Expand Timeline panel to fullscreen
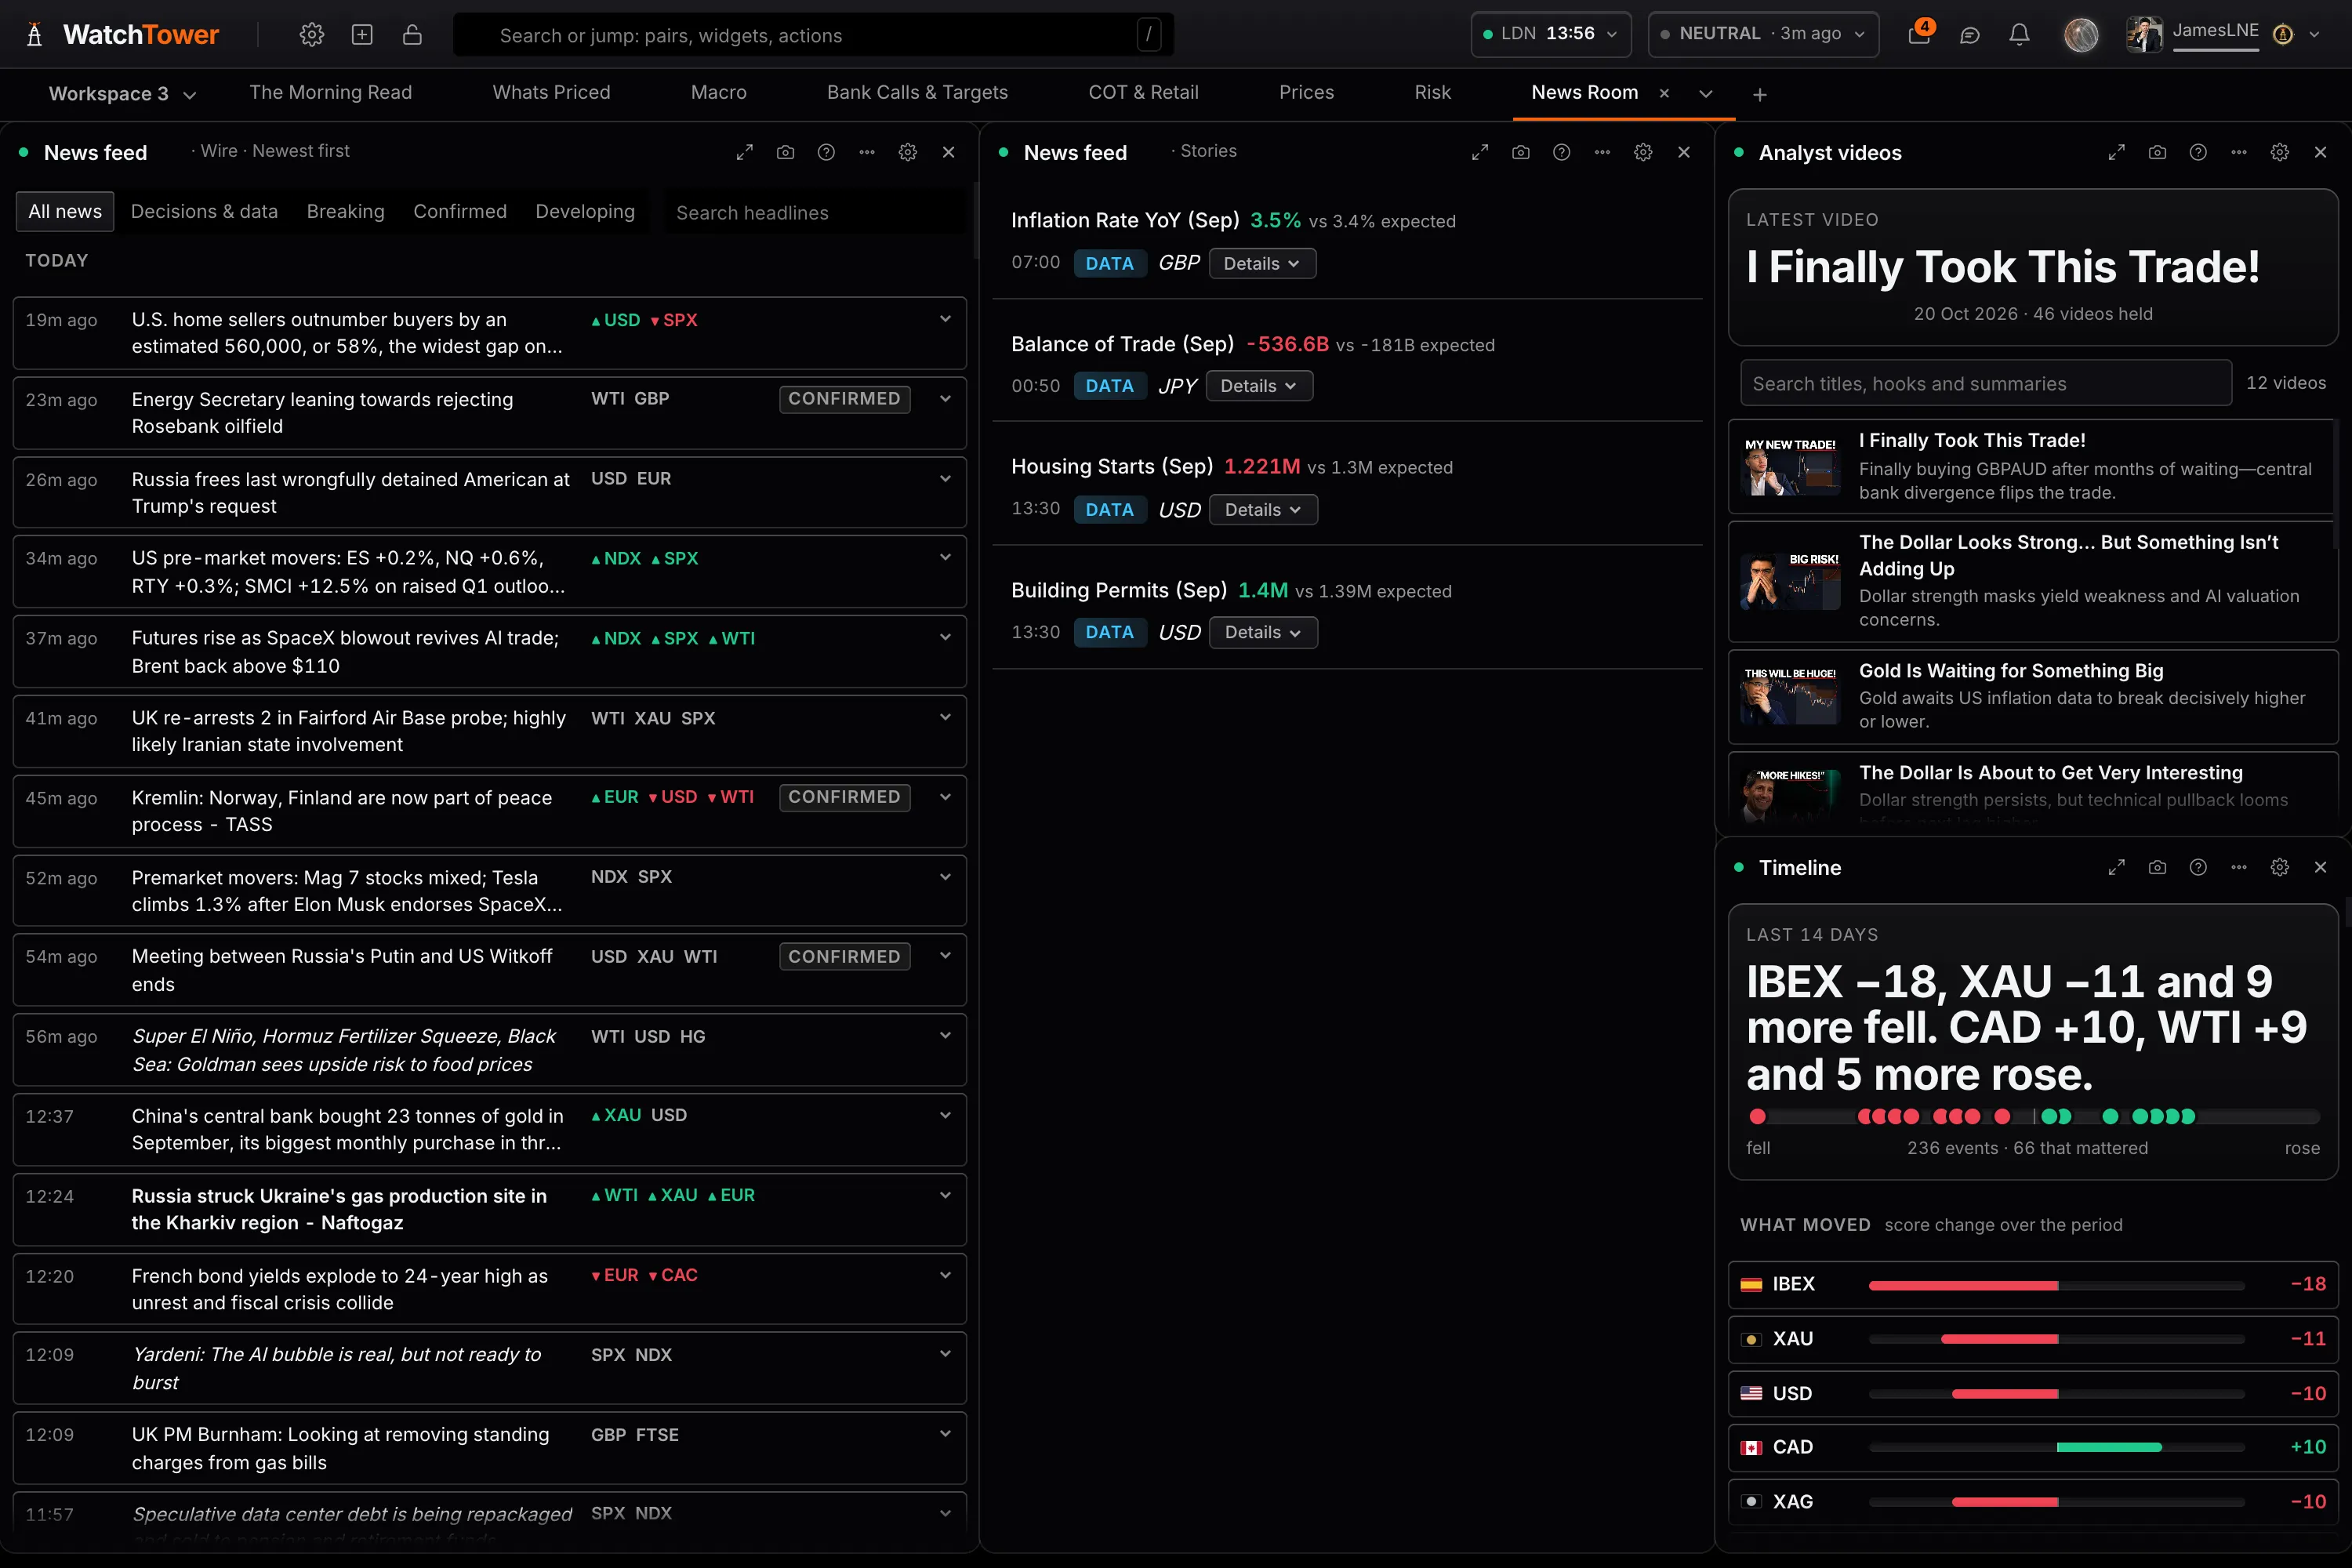 point(2117,867)
